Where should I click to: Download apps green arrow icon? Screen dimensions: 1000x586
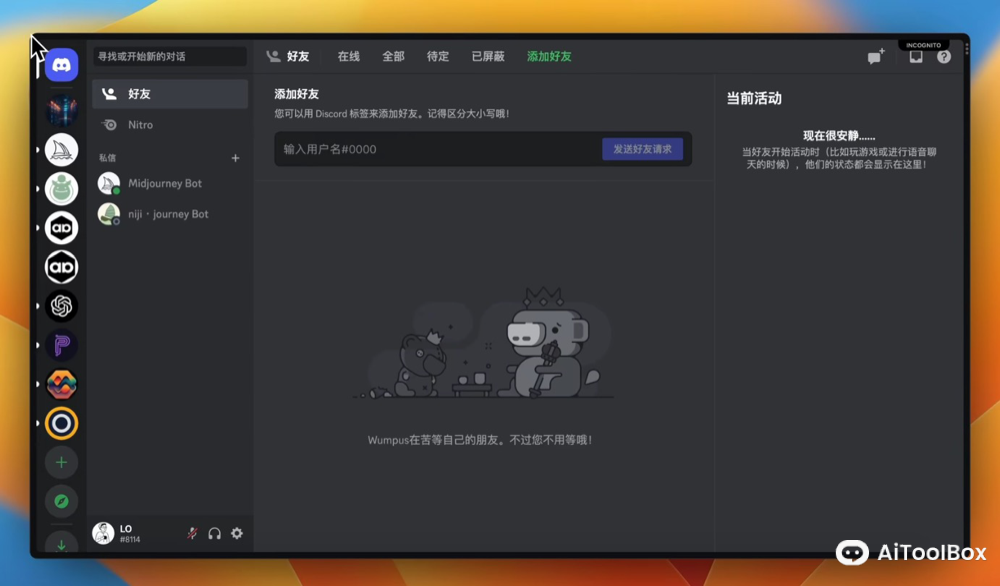61,543
